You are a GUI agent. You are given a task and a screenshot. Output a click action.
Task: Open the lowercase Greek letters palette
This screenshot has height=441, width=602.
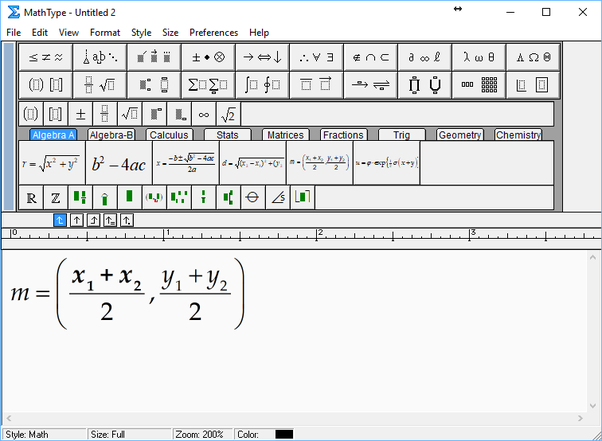pos(479,57)
